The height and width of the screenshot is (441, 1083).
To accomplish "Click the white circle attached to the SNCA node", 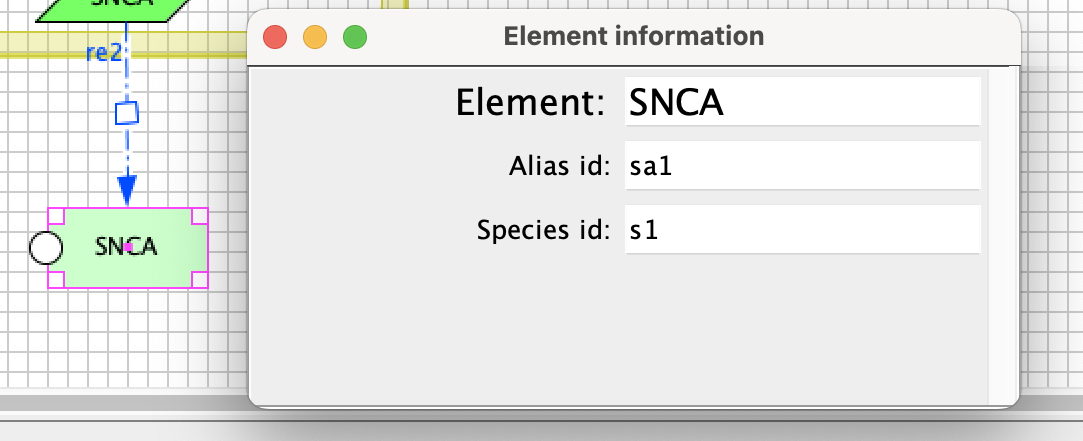I will pyautogui.click(x=46, y=247).
